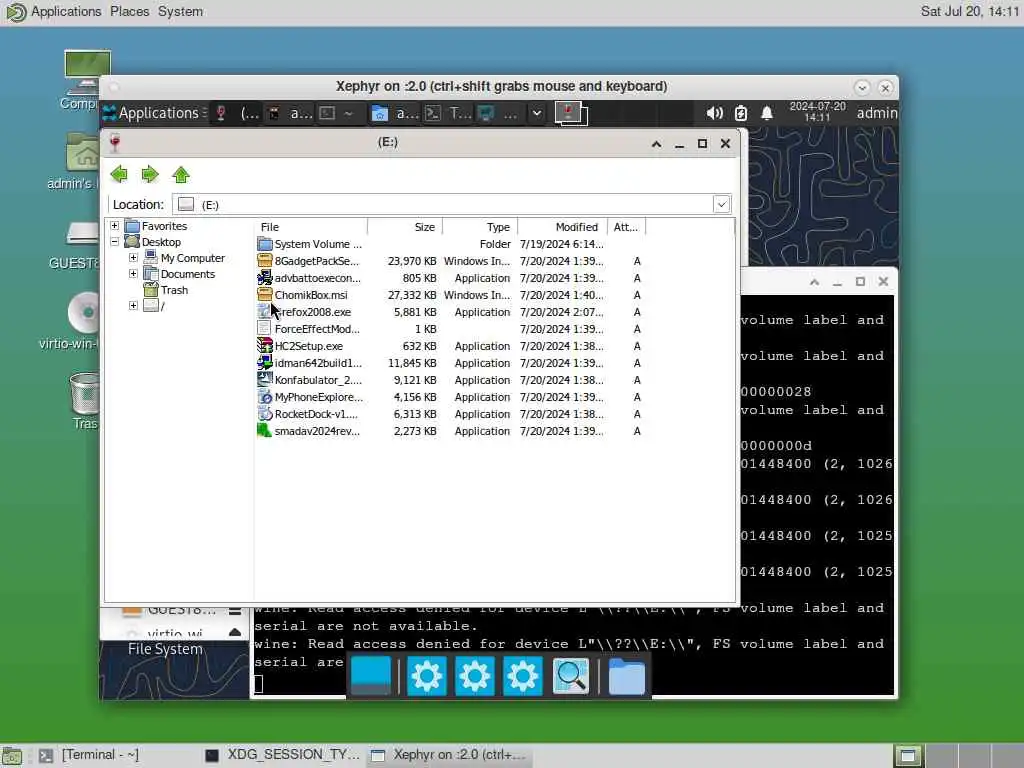The height and width of the screenshot is (768, 1024).
Task: Sort by the Size column header
Action: (405, 227)
